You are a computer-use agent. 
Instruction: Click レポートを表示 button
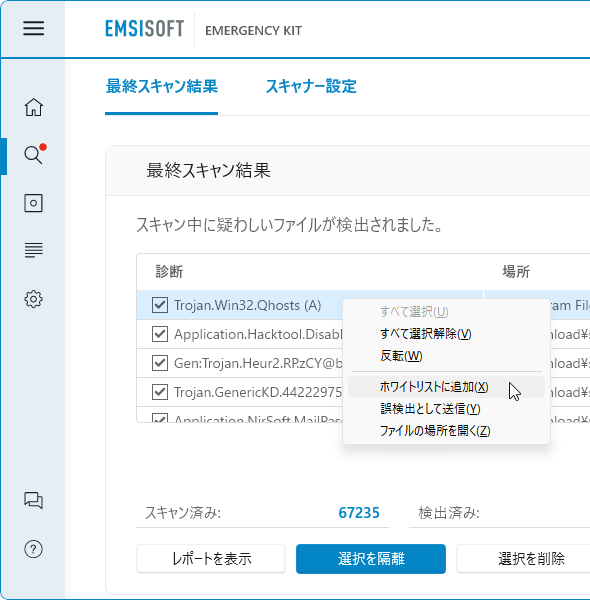click(211, 559)
